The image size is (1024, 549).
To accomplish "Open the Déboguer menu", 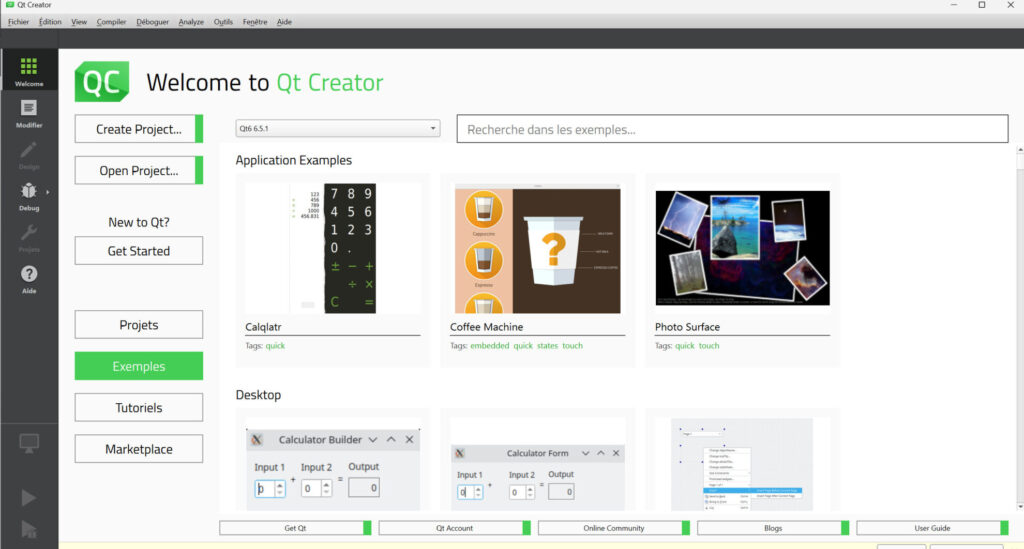I will point(152,22).
